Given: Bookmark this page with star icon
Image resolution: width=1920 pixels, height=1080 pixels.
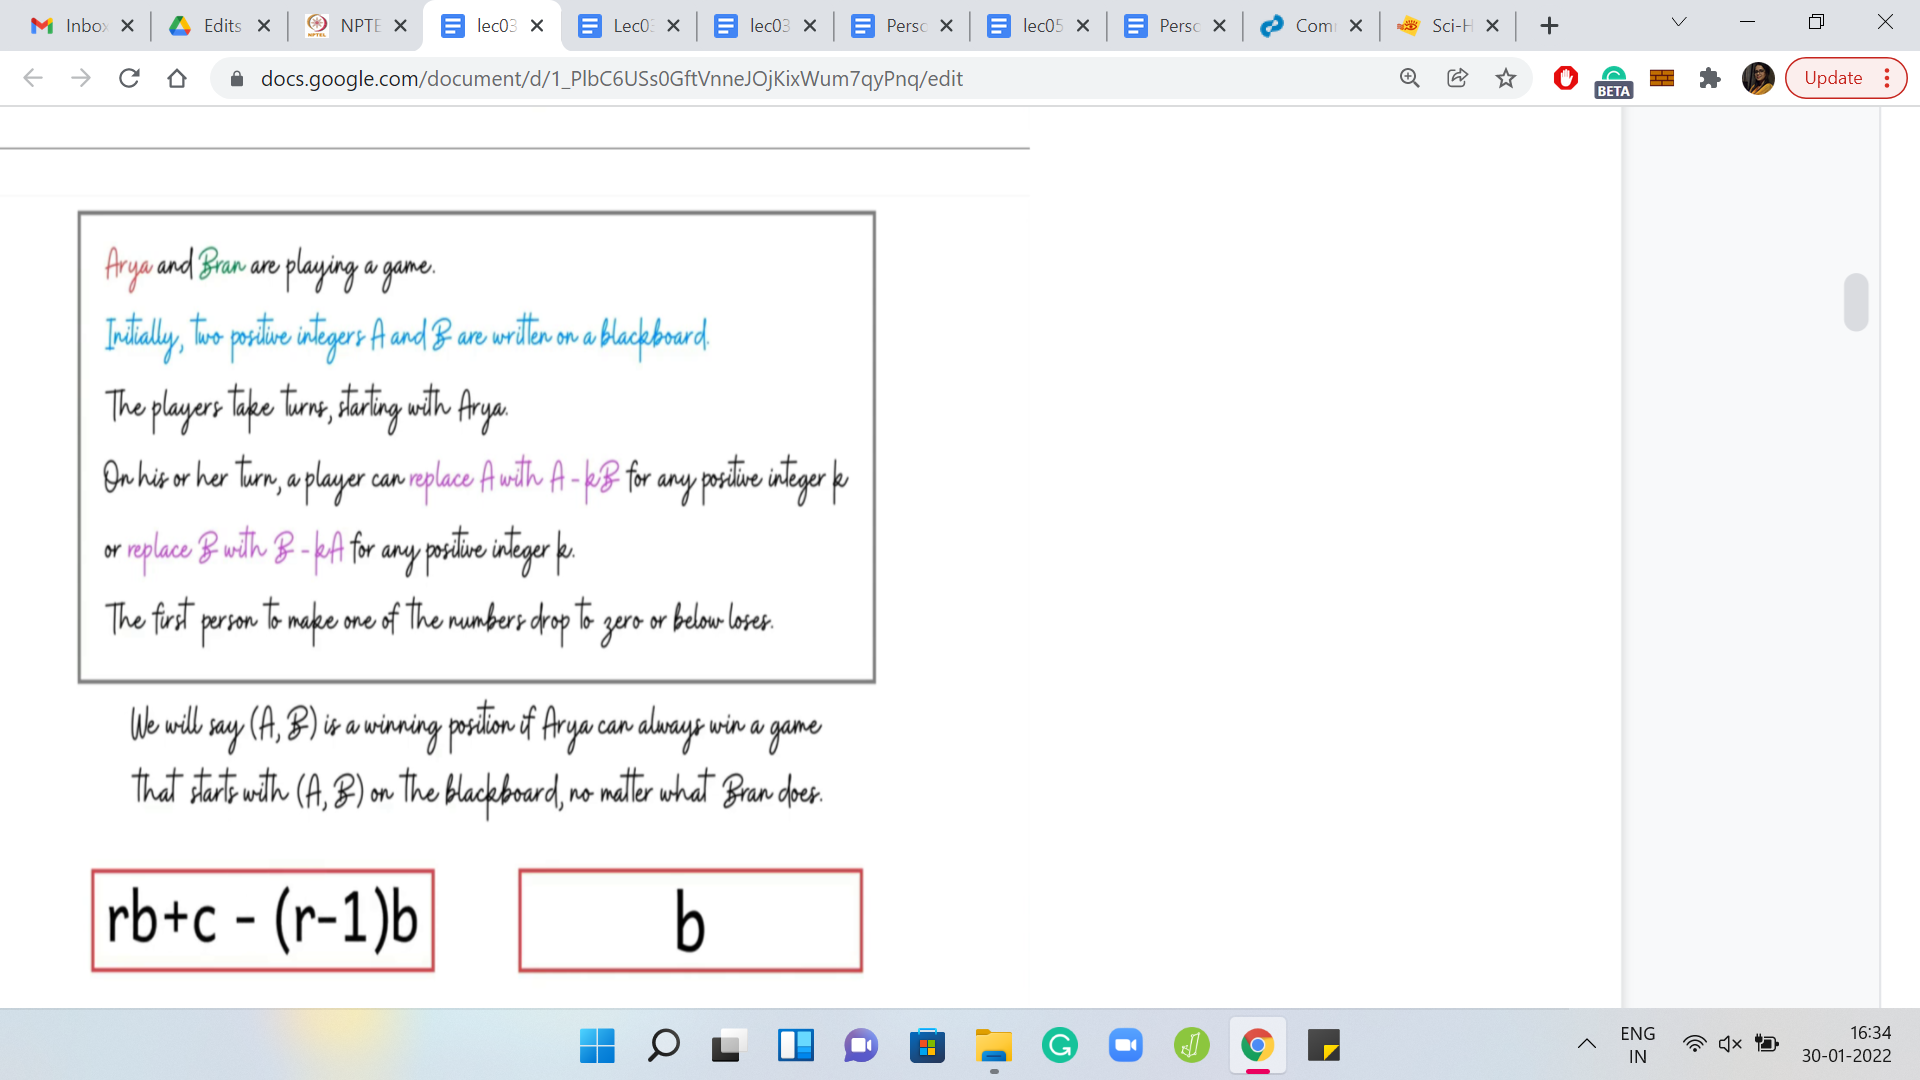Looking at the screenshot, I should [1505, 78].
